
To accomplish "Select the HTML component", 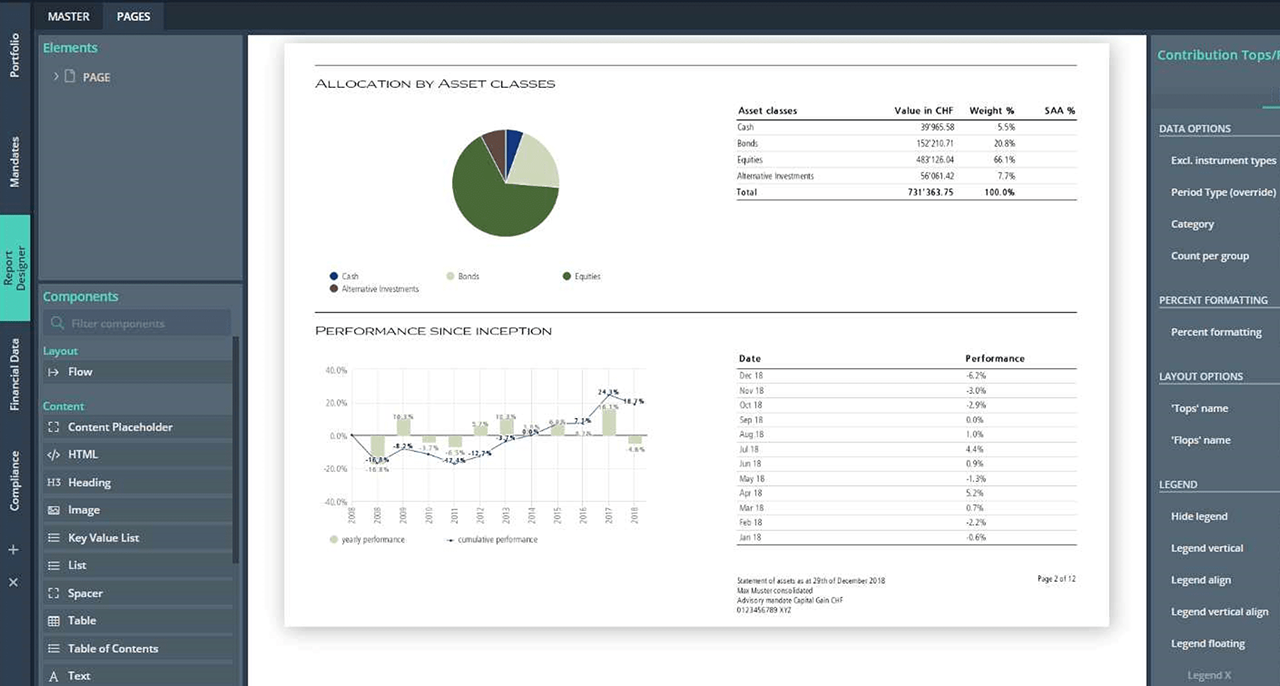I will point(136,454).
